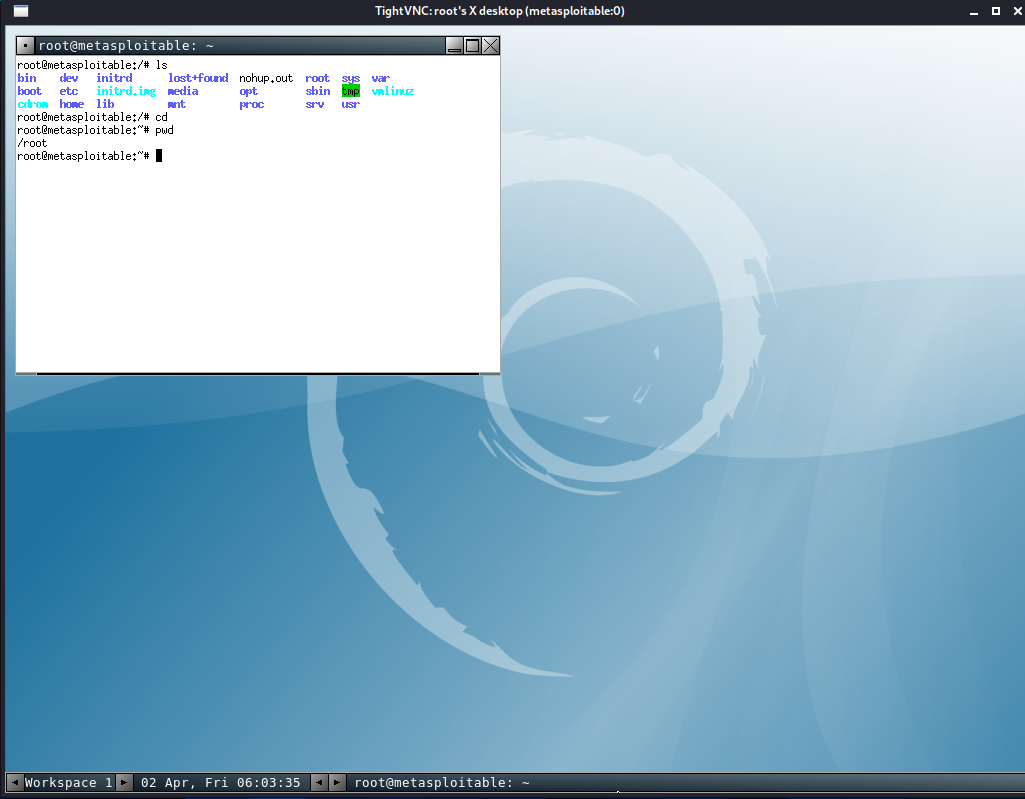Click the 'cdrom' link name
The height and width of the screenshot is (799, 1025).
click(x=33, y=104)
